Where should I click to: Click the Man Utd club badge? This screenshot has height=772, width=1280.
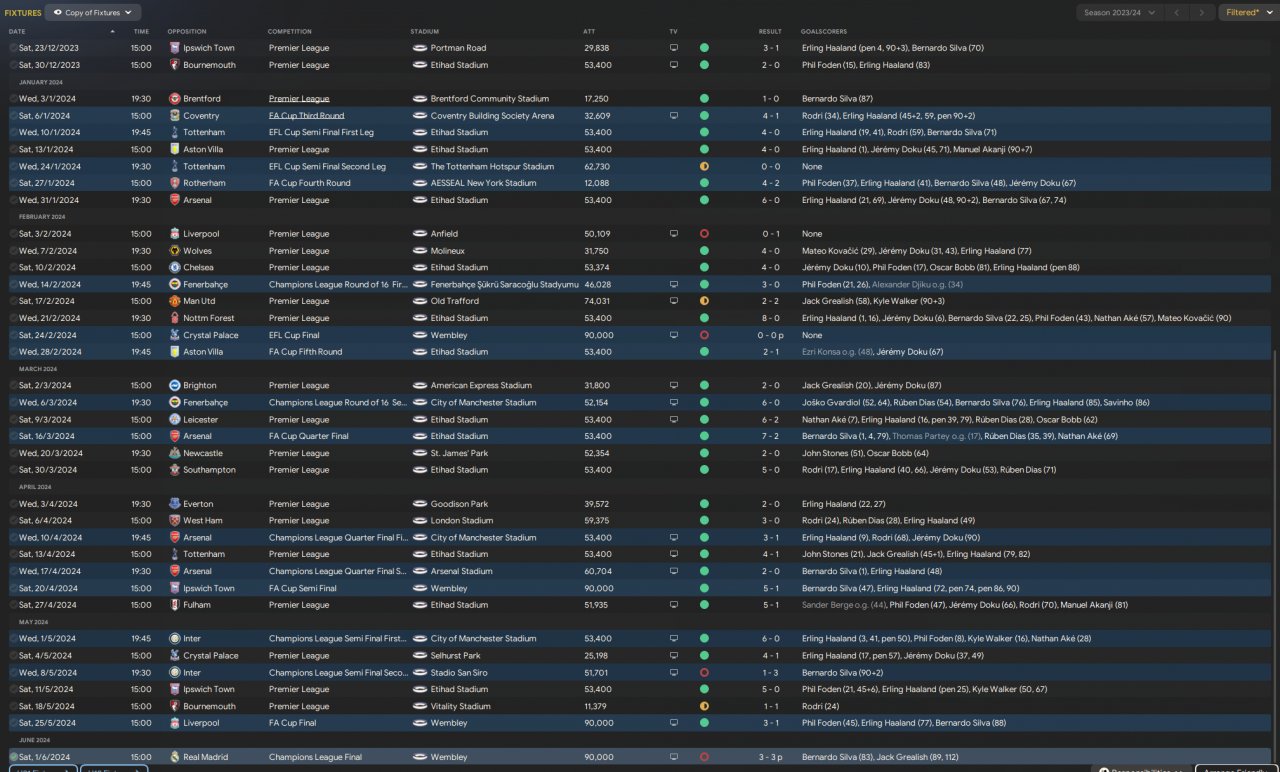[175, 301]
